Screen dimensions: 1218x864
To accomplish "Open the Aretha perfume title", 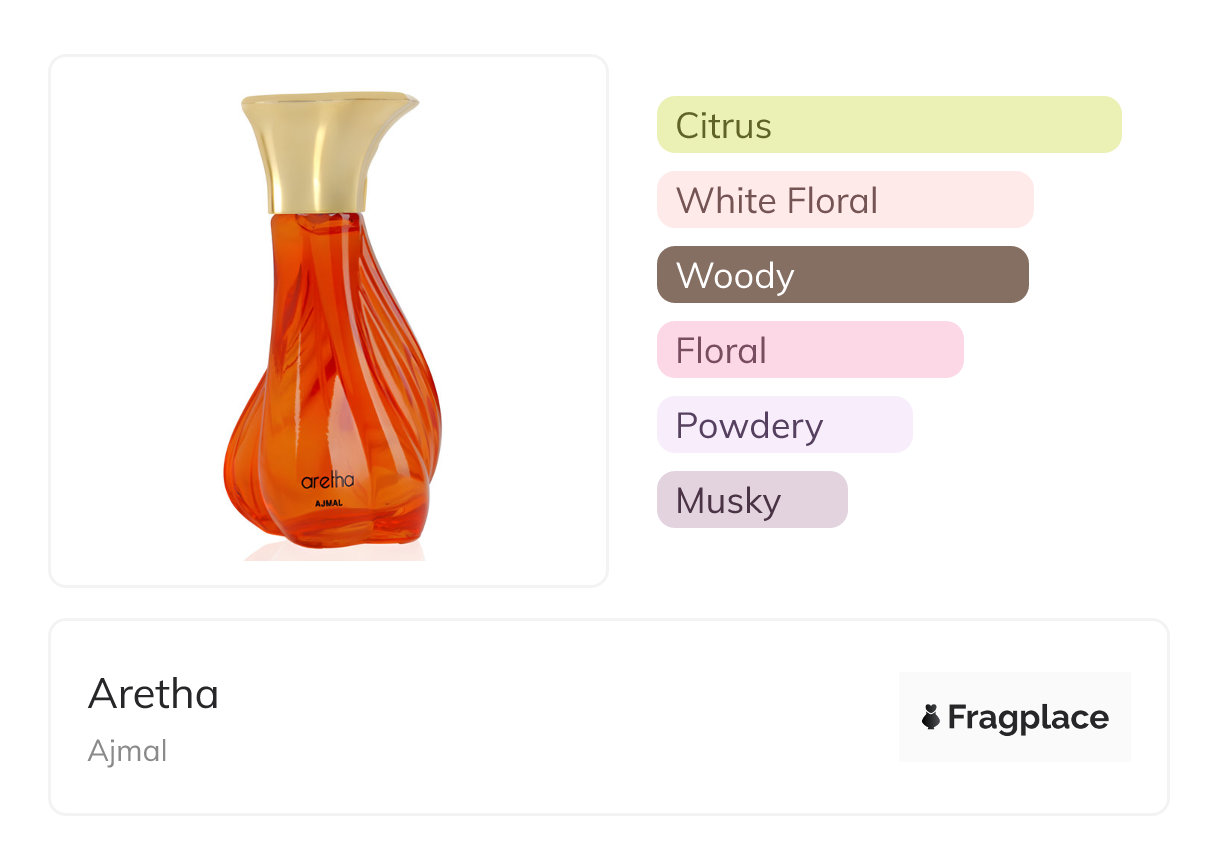I will click(153, 694).
